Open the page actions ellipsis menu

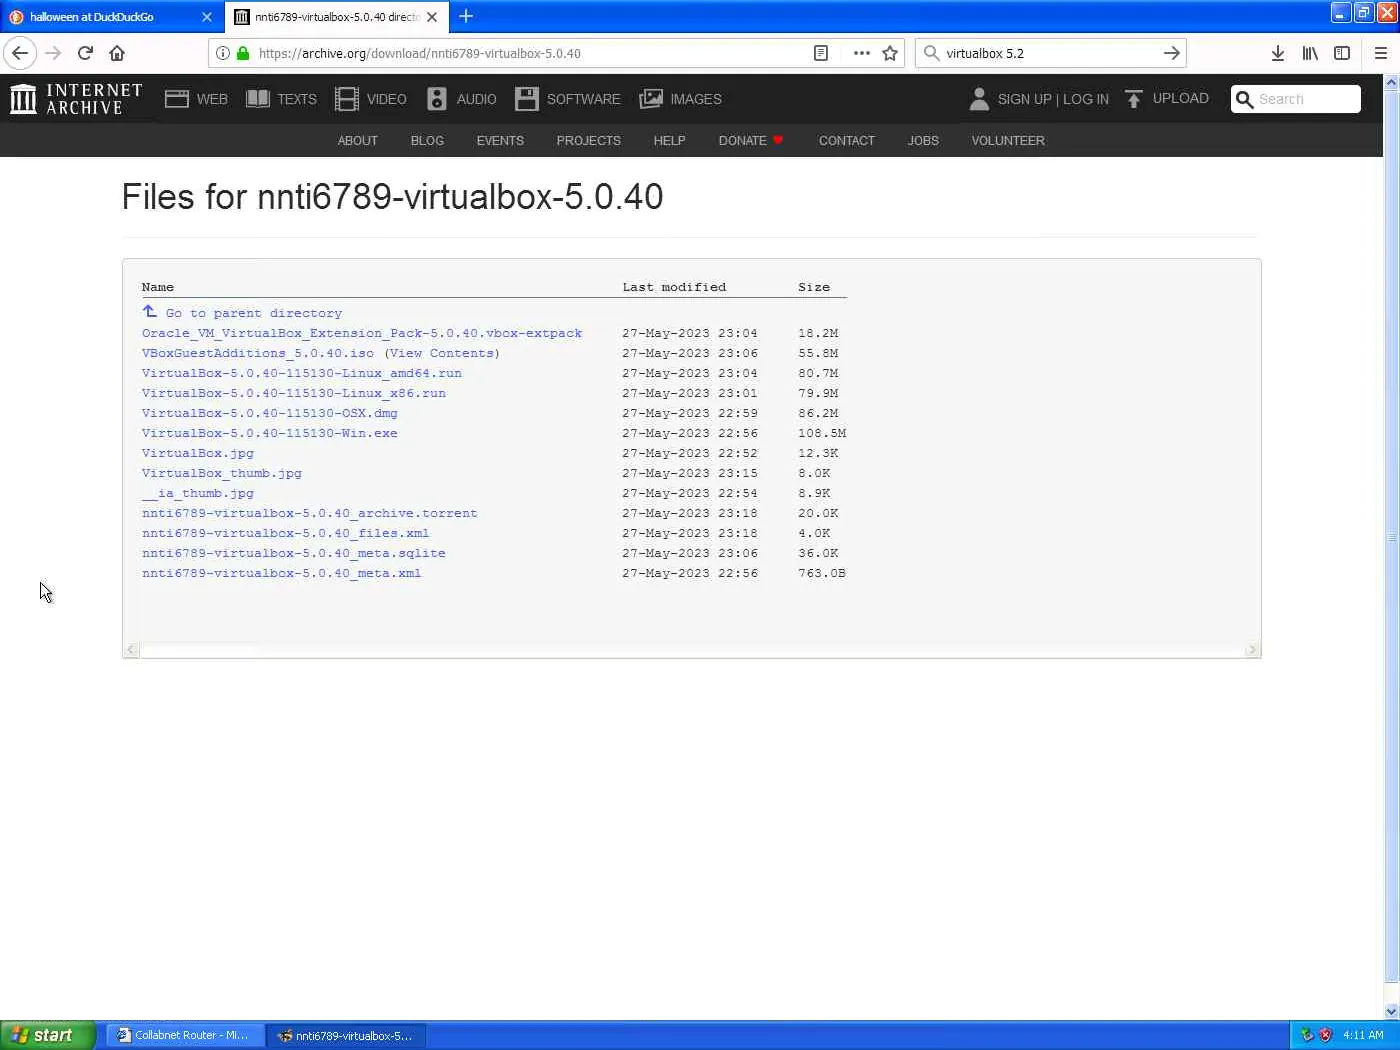pos(861,53)
